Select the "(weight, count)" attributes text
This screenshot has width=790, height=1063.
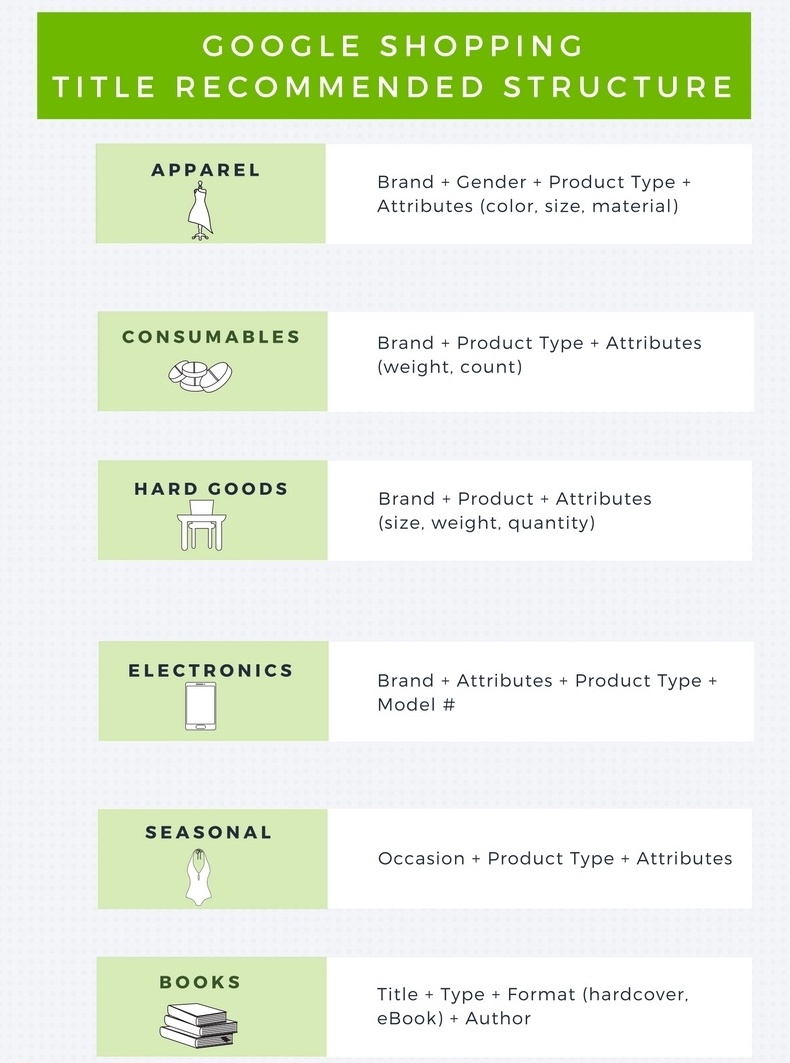pos(450,367)
